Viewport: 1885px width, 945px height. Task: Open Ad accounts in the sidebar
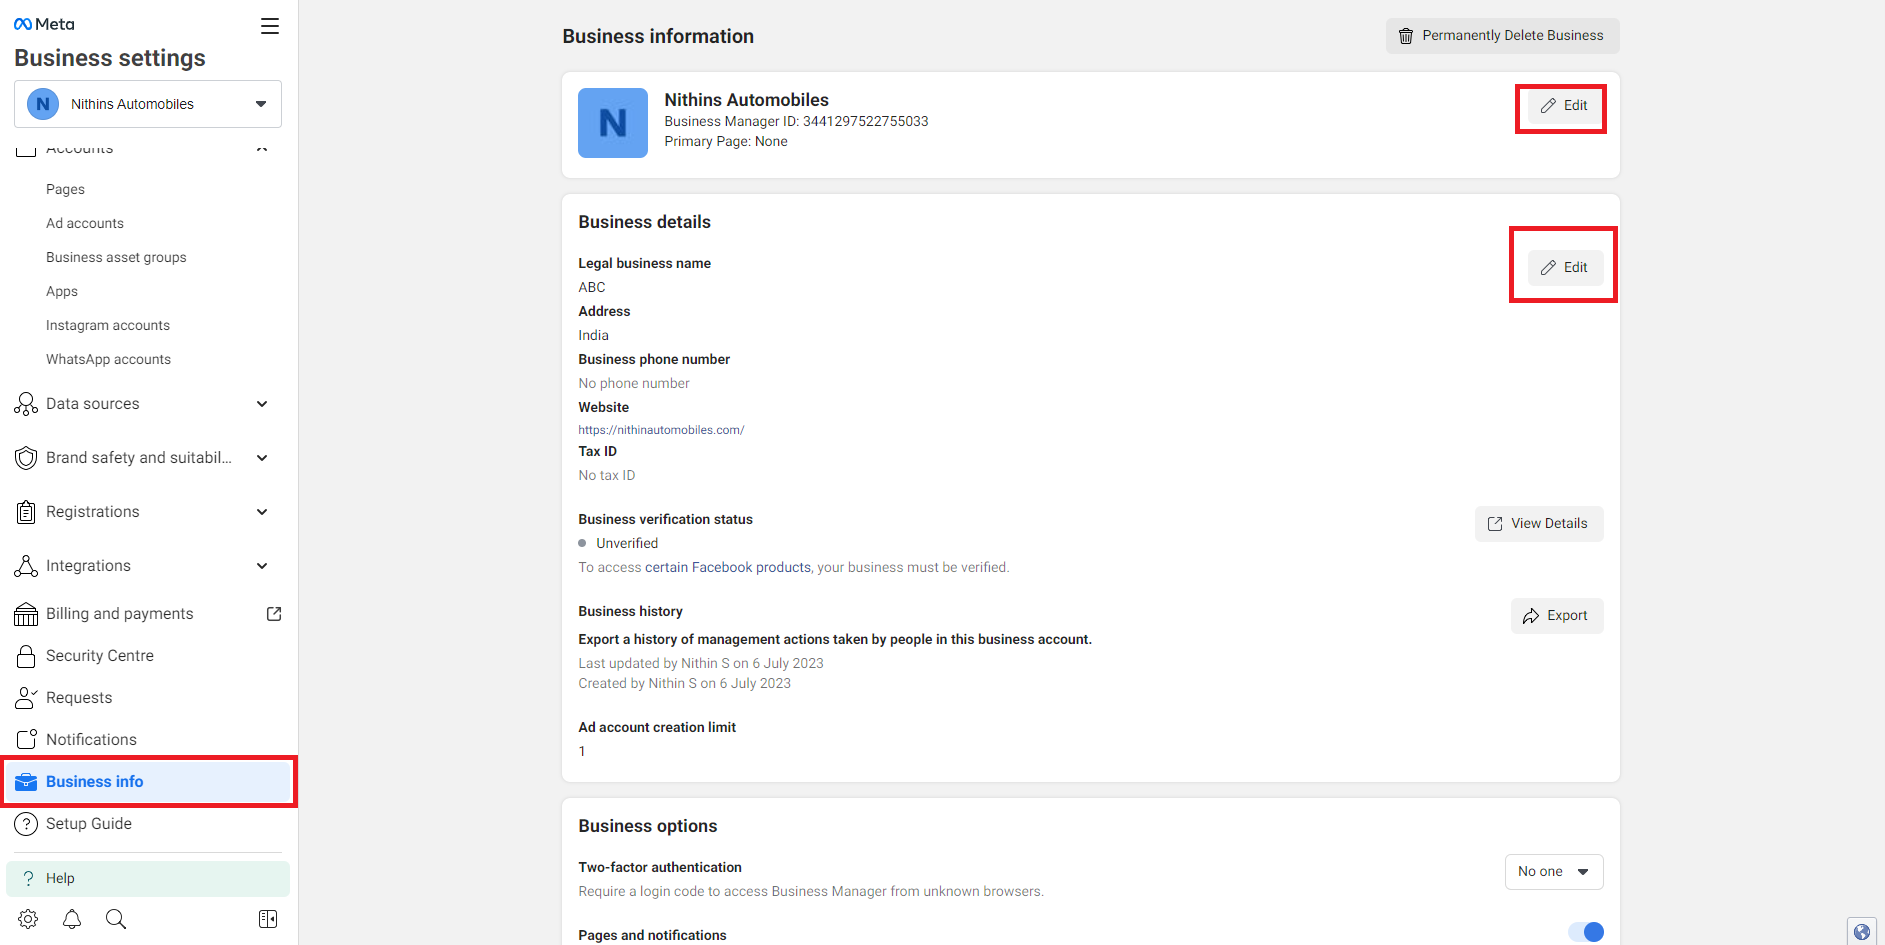[x=85, y=223]
